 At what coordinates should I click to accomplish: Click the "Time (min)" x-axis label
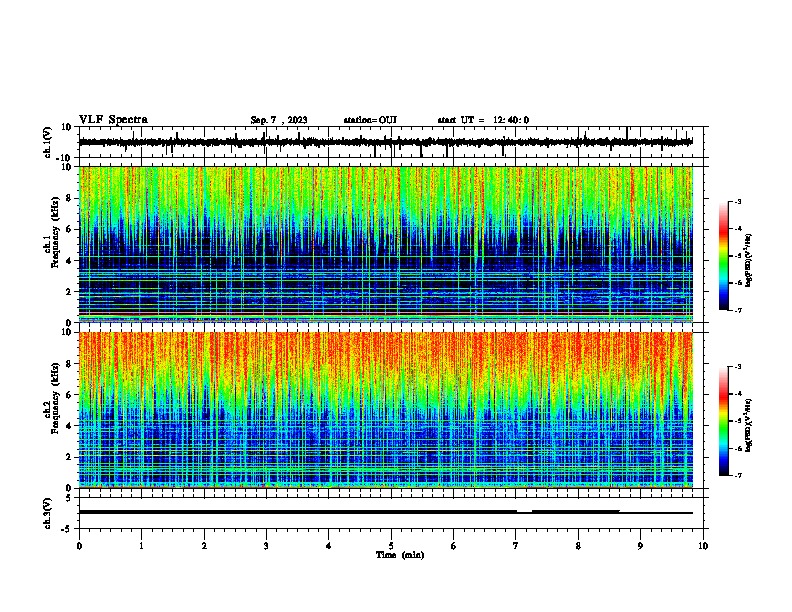(x=400, y=555)
